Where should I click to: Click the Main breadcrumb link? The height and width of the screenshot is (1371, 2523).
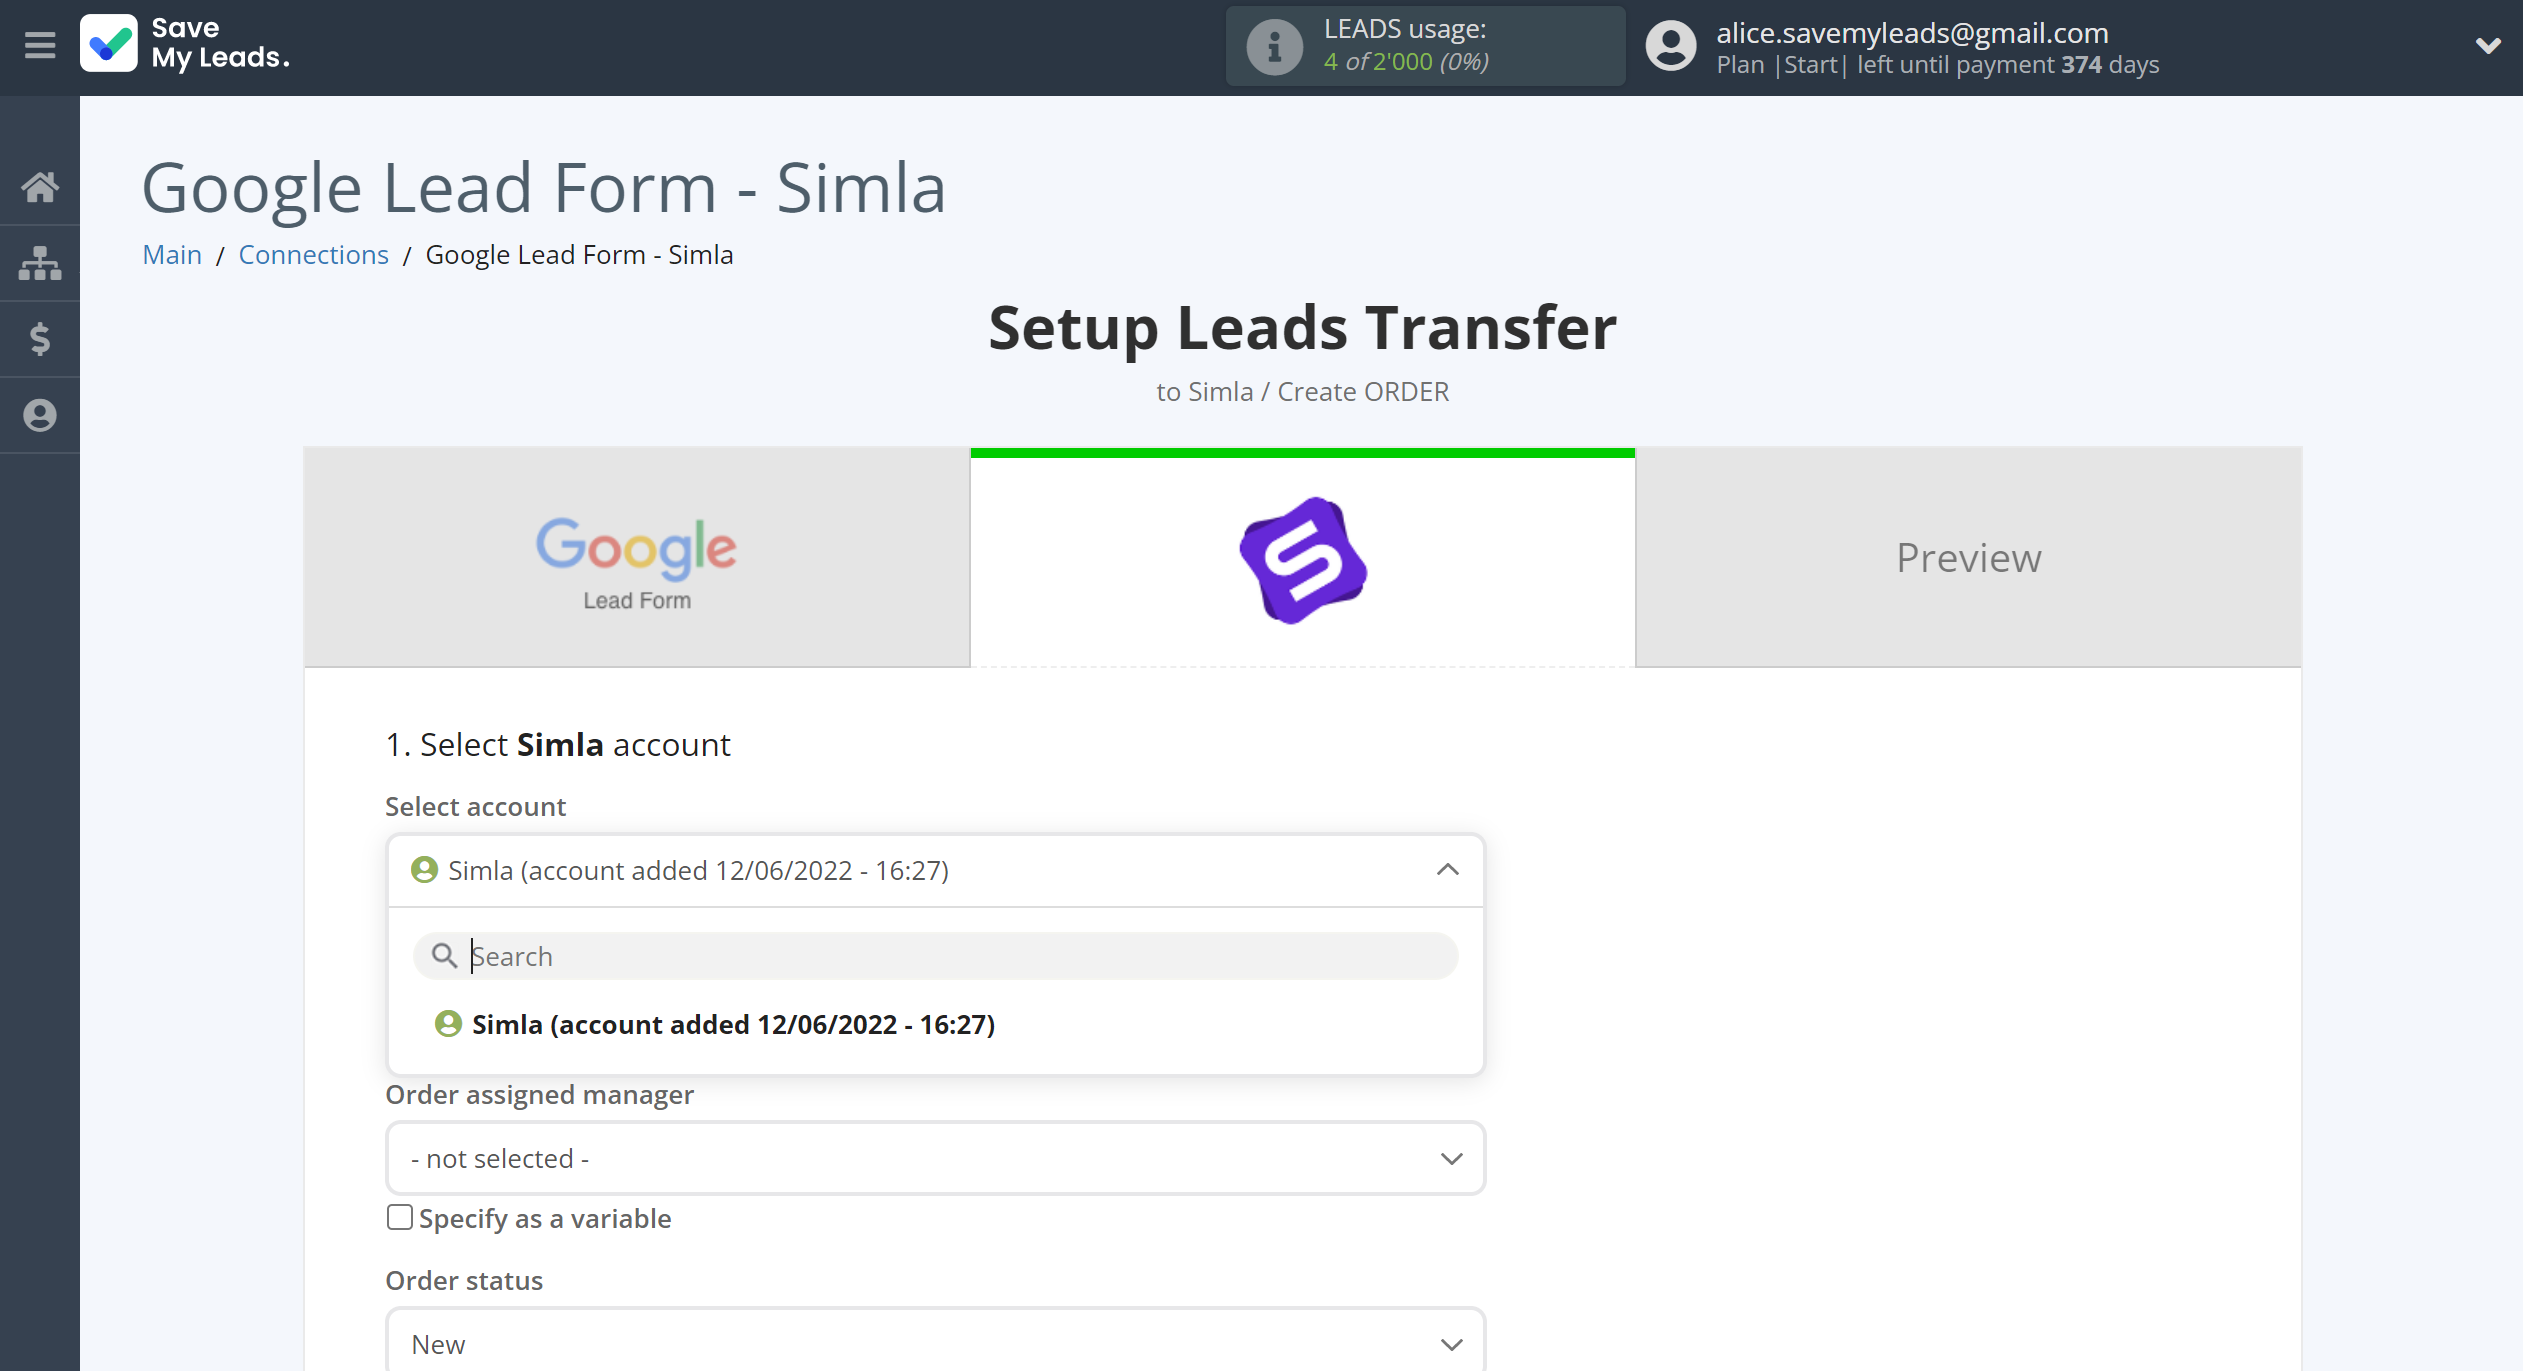(x=172, y=253)
